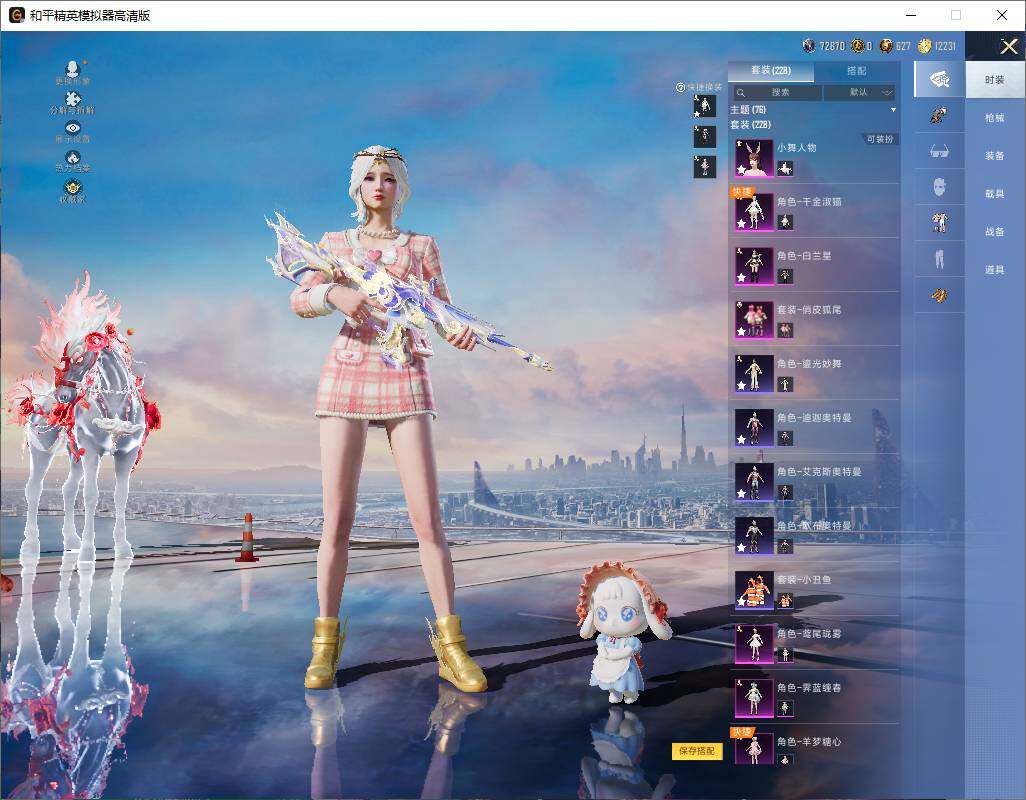Select second quick-swap outfit slot
This screenshot has height=800, width=1026.
[x=705, y=137]
